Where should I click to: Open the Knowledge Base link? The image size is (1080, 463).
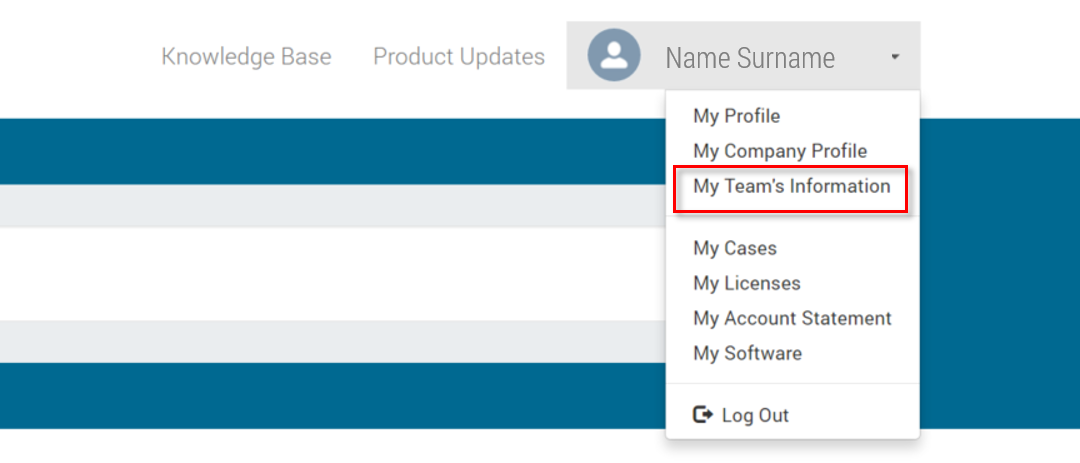pyautogui.click(x=246, y=57)
